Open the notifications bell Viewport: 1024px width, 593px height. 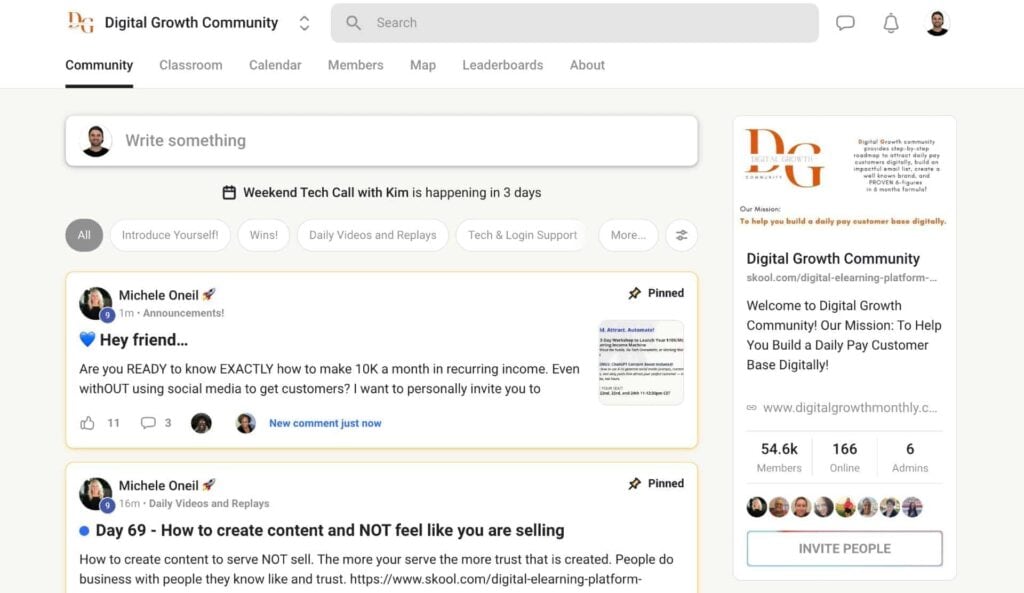891,23
